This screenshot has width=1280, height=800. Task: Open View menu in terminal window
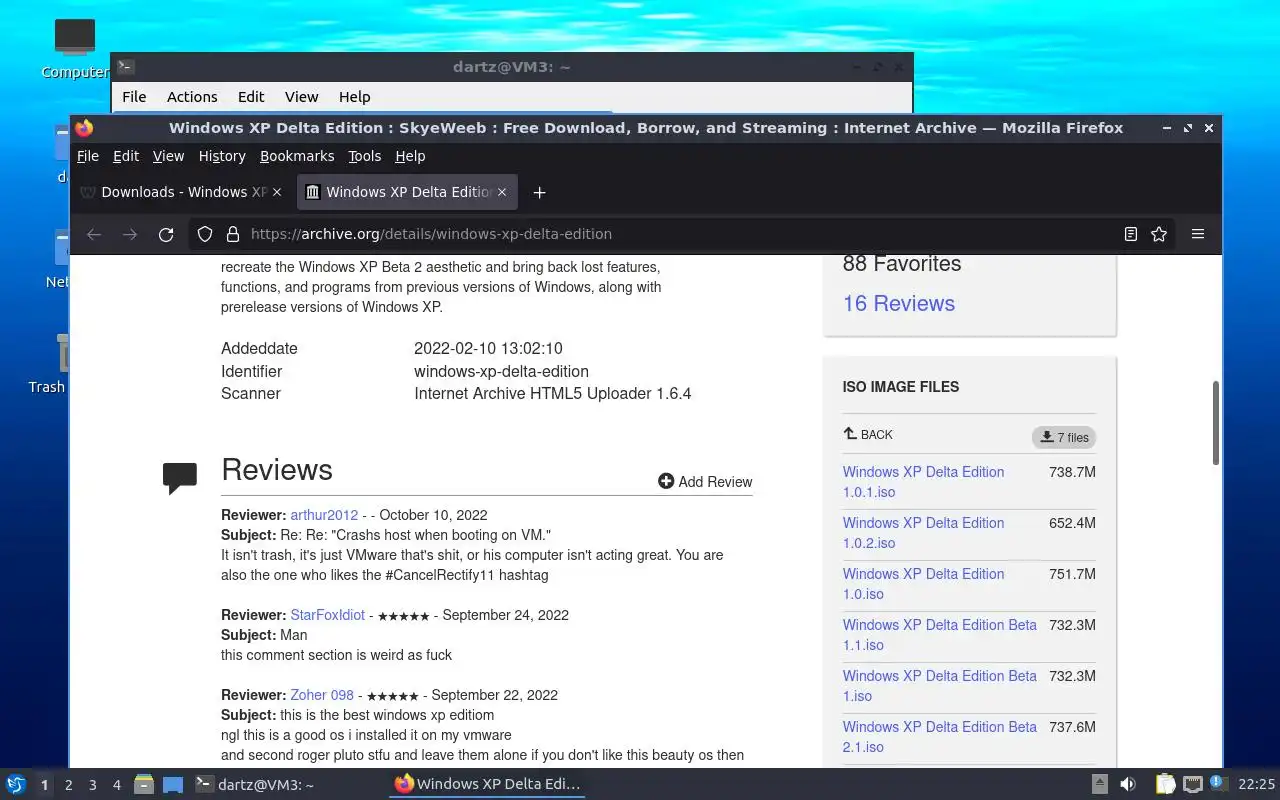[301, 97]
